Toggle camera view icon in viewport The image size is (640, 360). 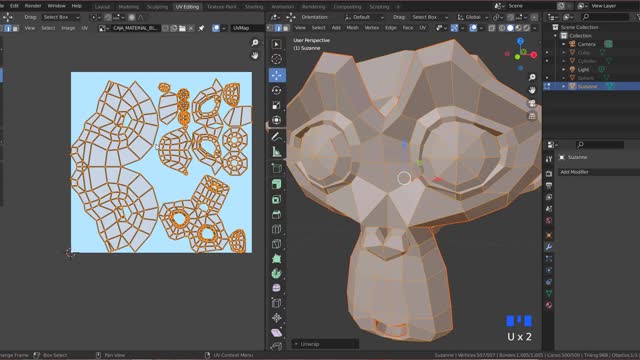(532, 103)
